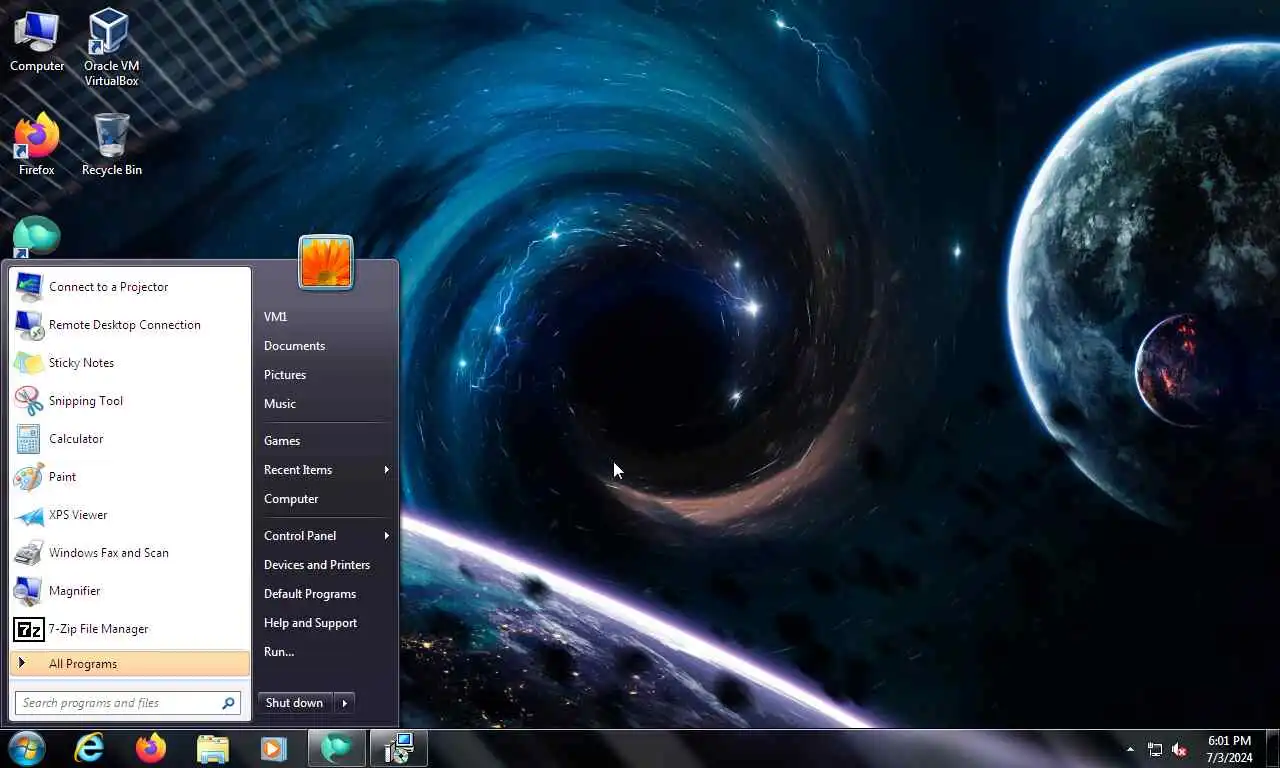This screenshot has height=768, width=1280.
Task: Open Pictures from the Start menu
Action: click(x=285, y=375)
